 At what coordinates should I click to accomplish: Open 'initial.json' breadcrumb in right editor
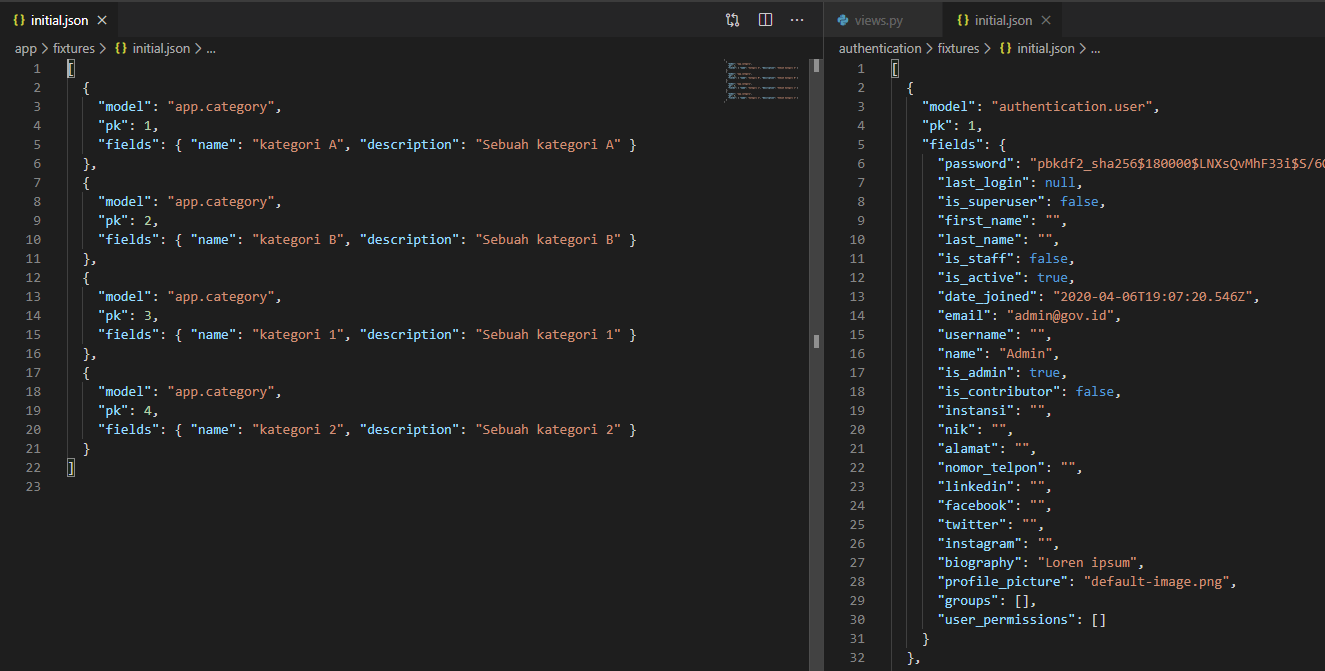1046,48
